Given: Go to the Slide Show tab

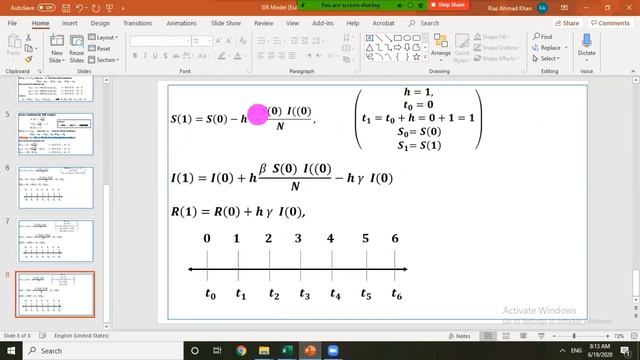Looking at the screenshot, I should (x=226, y=23).
